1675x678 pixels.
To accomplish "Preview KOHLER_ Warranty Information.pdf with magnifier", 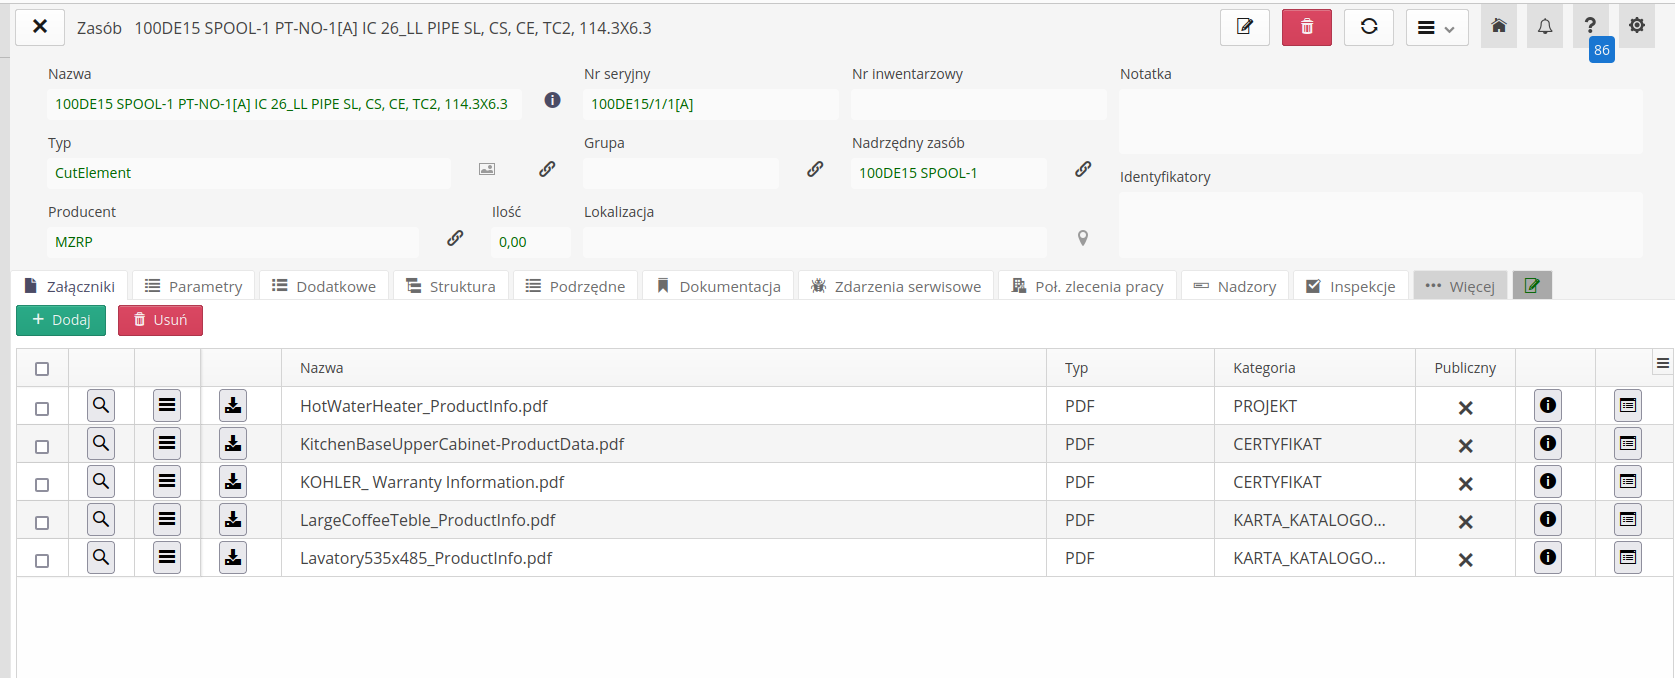I will (x=101, y=482).
